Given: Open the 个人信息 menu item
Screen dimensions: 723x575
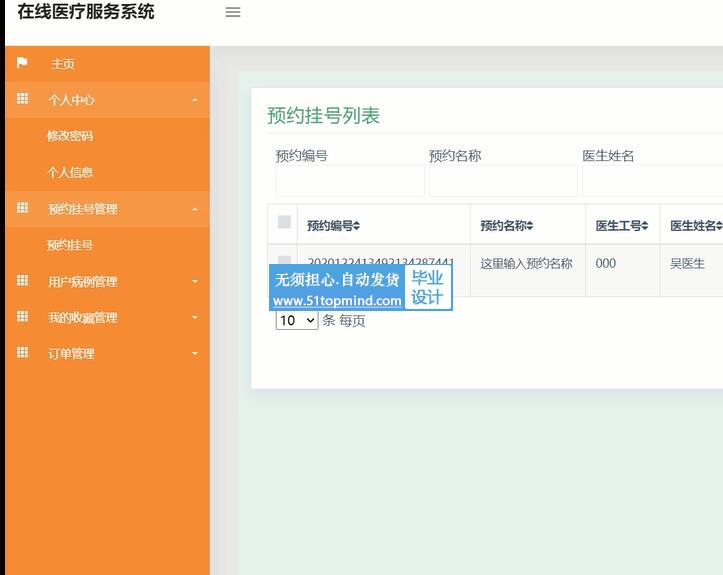Looking at the screenshot, I should click(70, 172).
